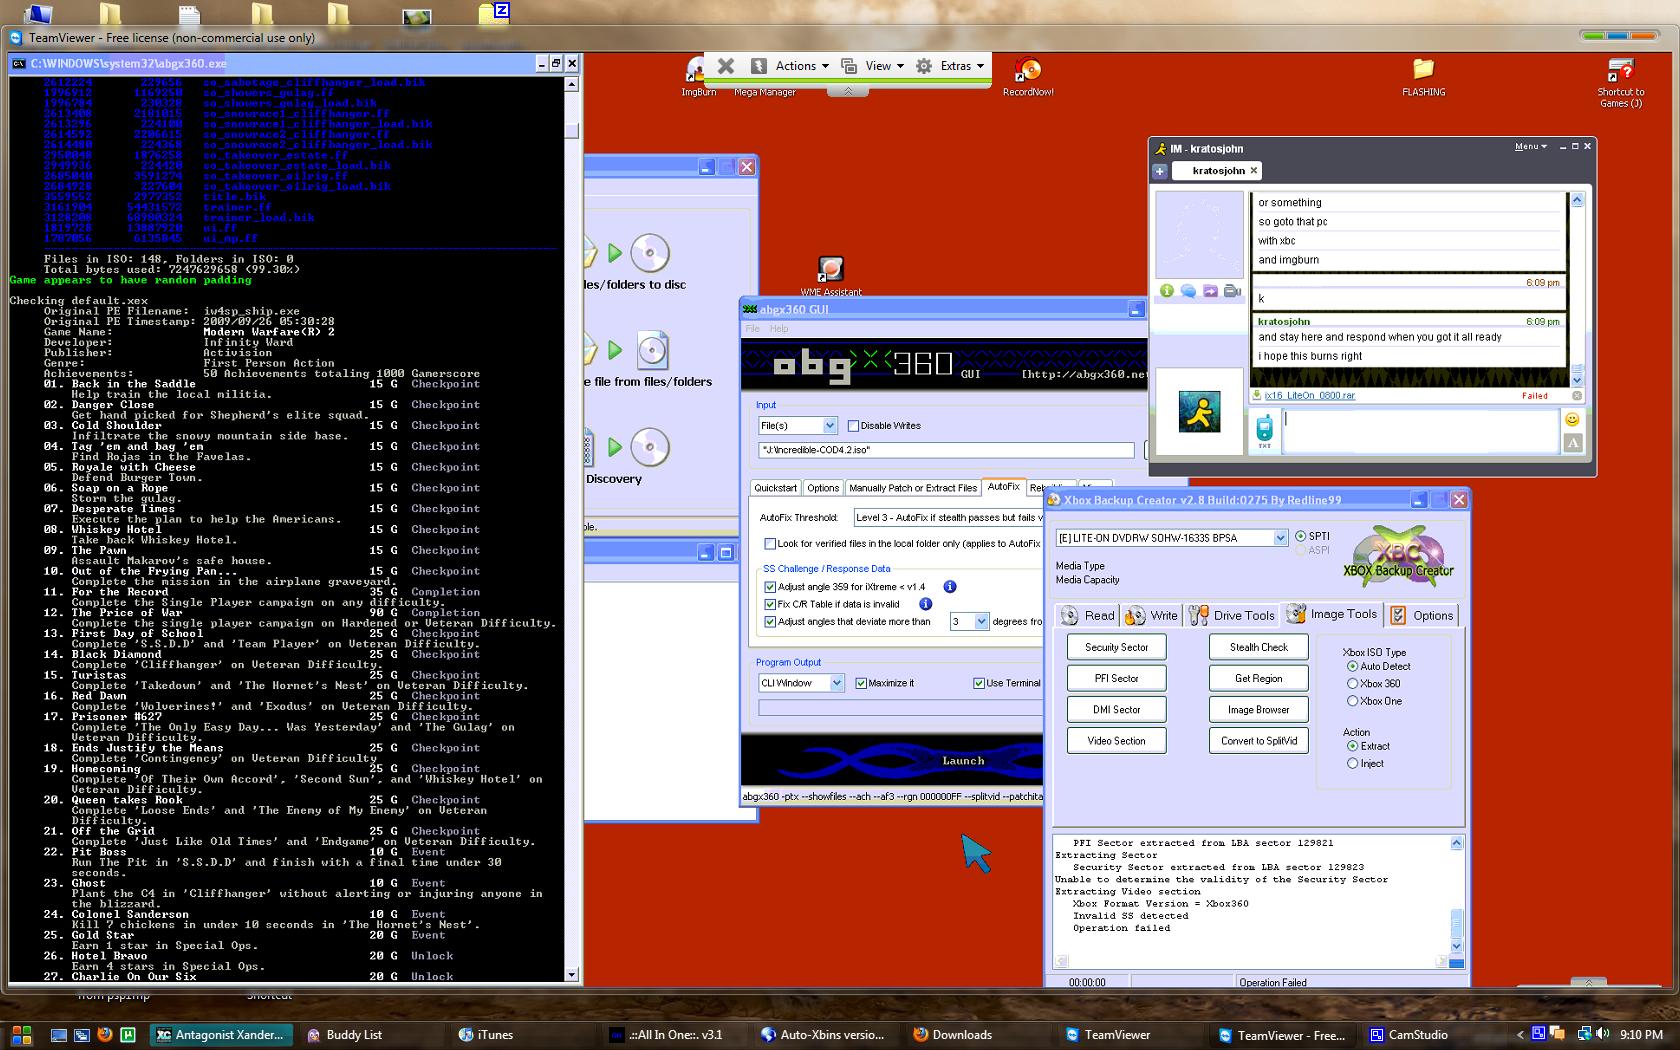1680x1050 pixels.
Task: Click mobile TXT phone icon in IM
Action: [1264, 432]
